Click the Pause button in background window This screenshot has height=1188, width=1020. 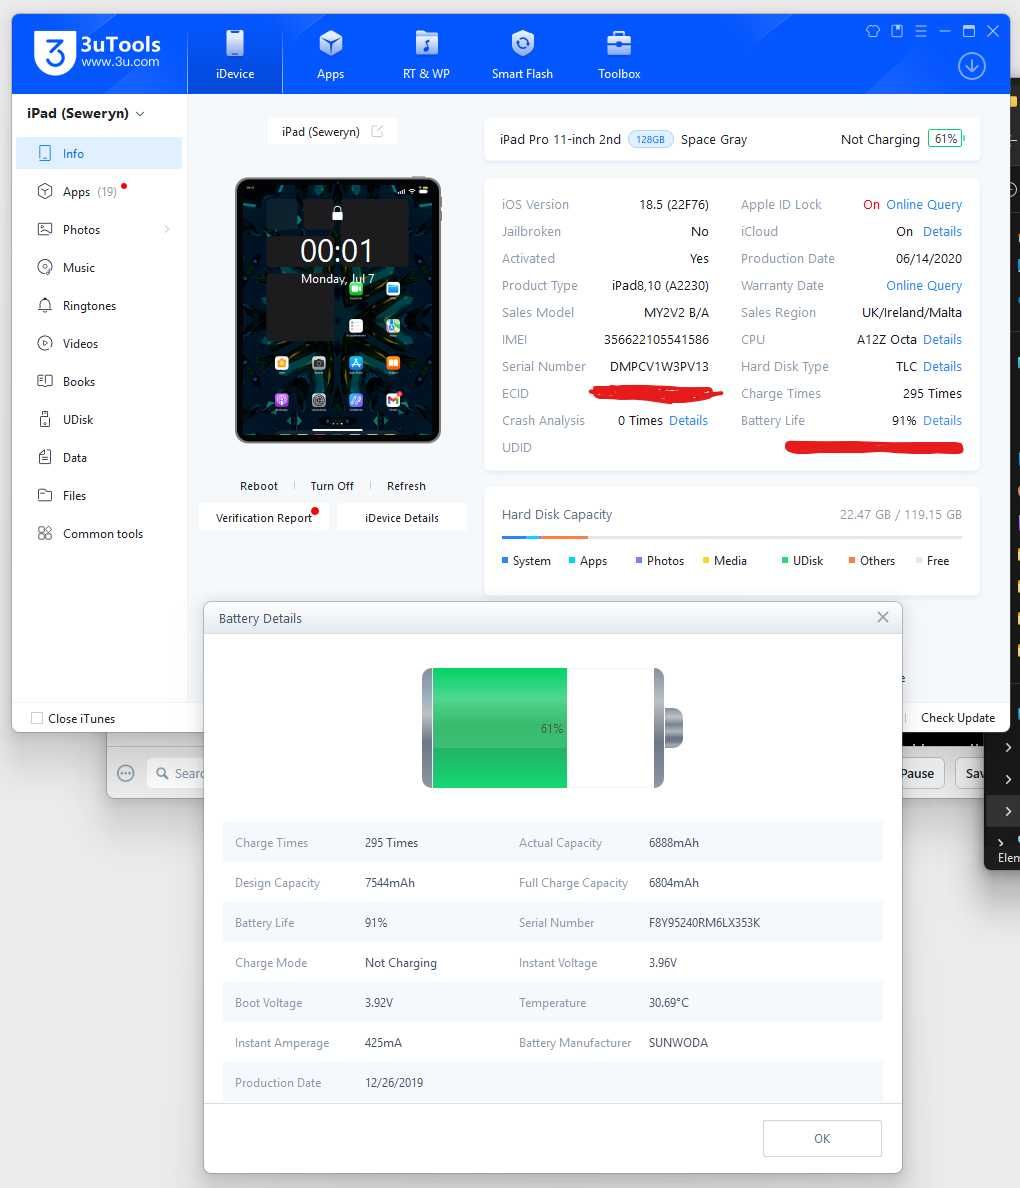pyautogui.click(x=922, y=774)
